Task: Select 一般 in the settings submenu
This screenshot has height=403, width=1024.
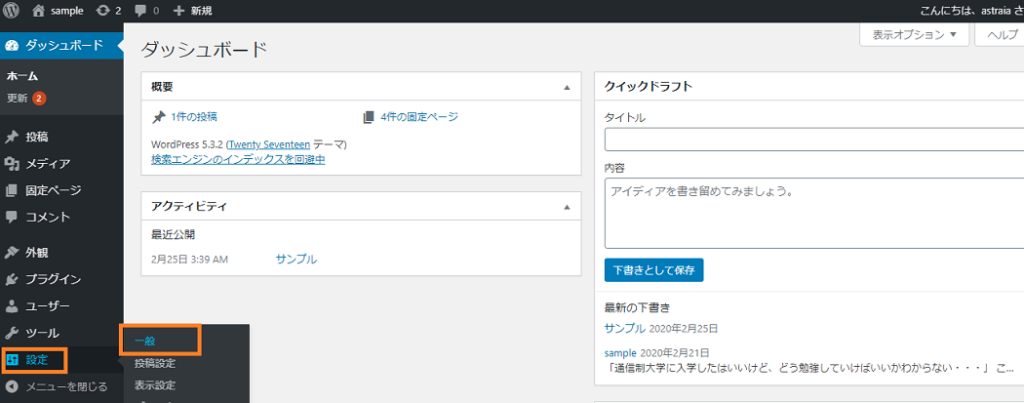Action: tap(146, 341)
